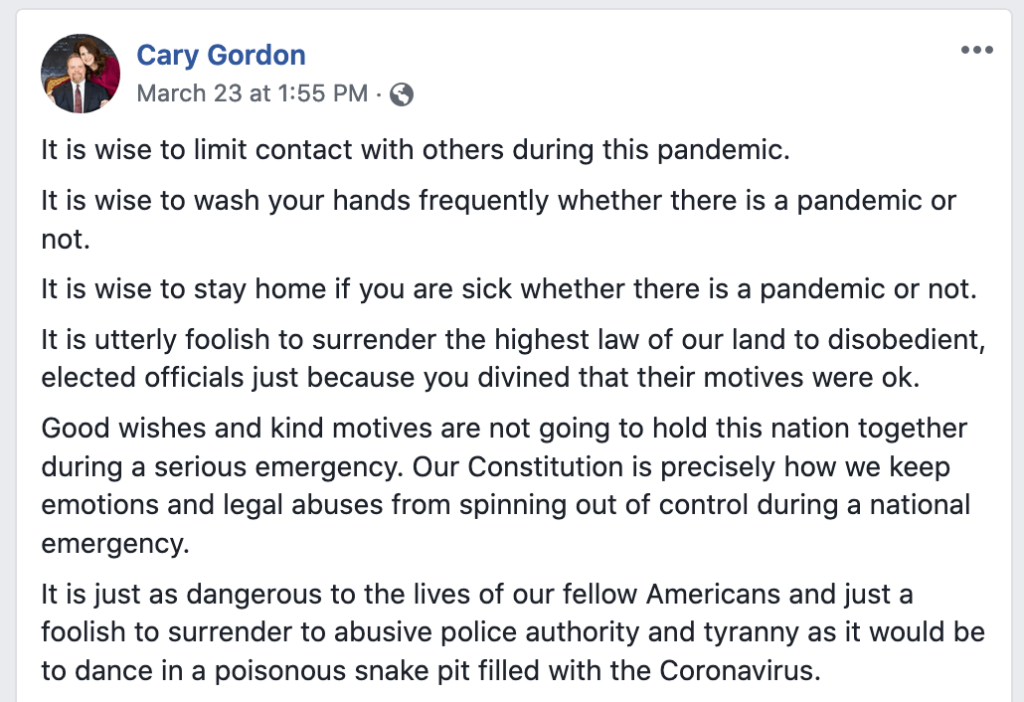Viewport: 1024px width, 702px height.
Task: Visit Cary Gordon's profile via name link
Action: point(221,55)
